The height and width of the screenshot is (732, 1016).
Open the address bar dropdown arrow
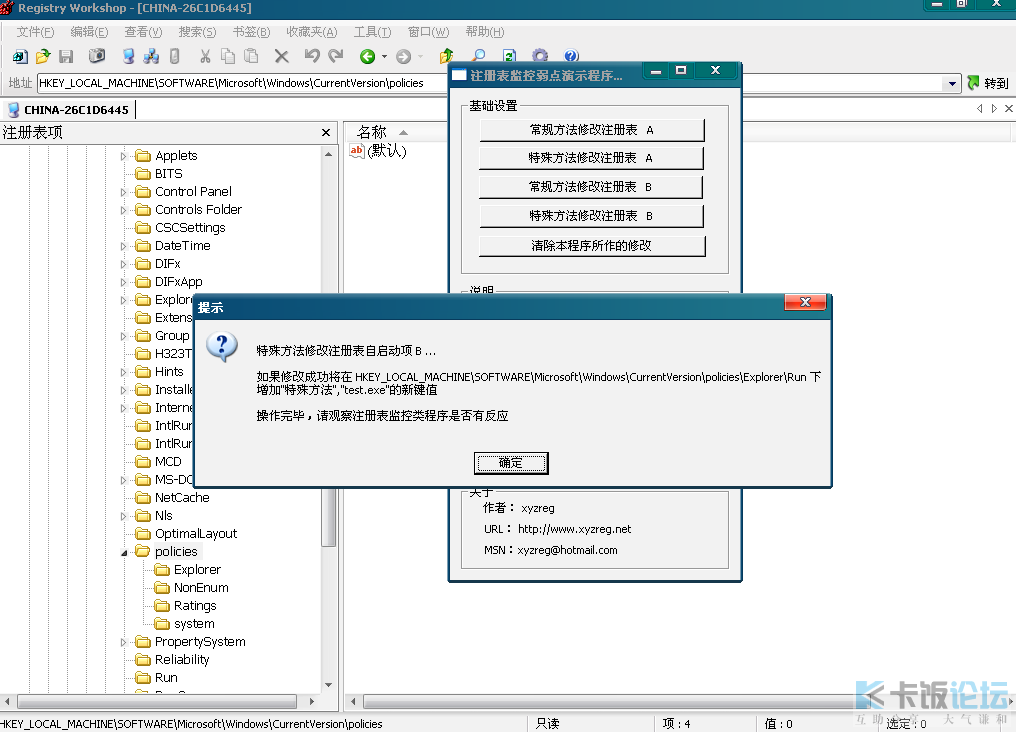pyautogui.click(x=952, y=84)
